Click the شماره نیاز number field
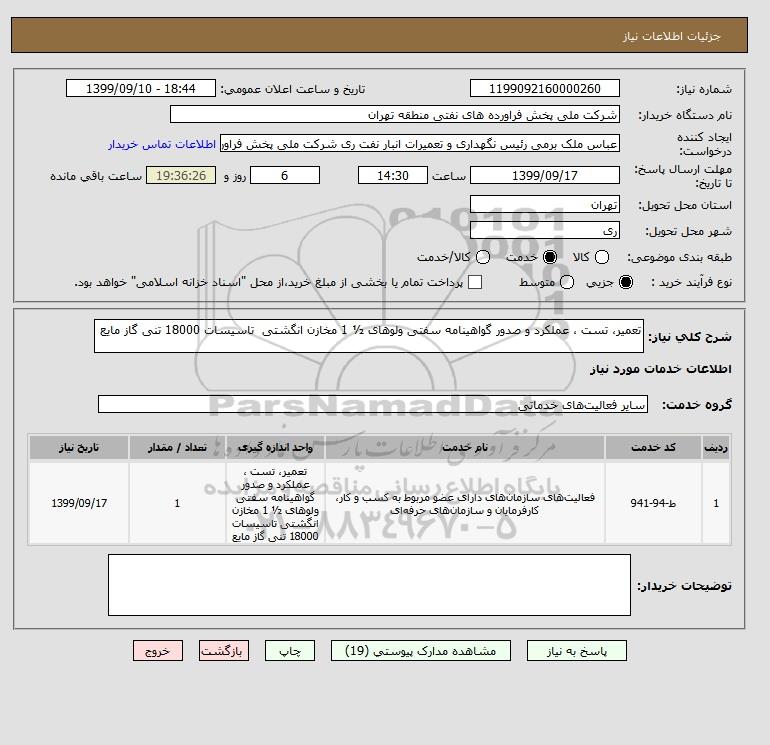 click(545, 88)
